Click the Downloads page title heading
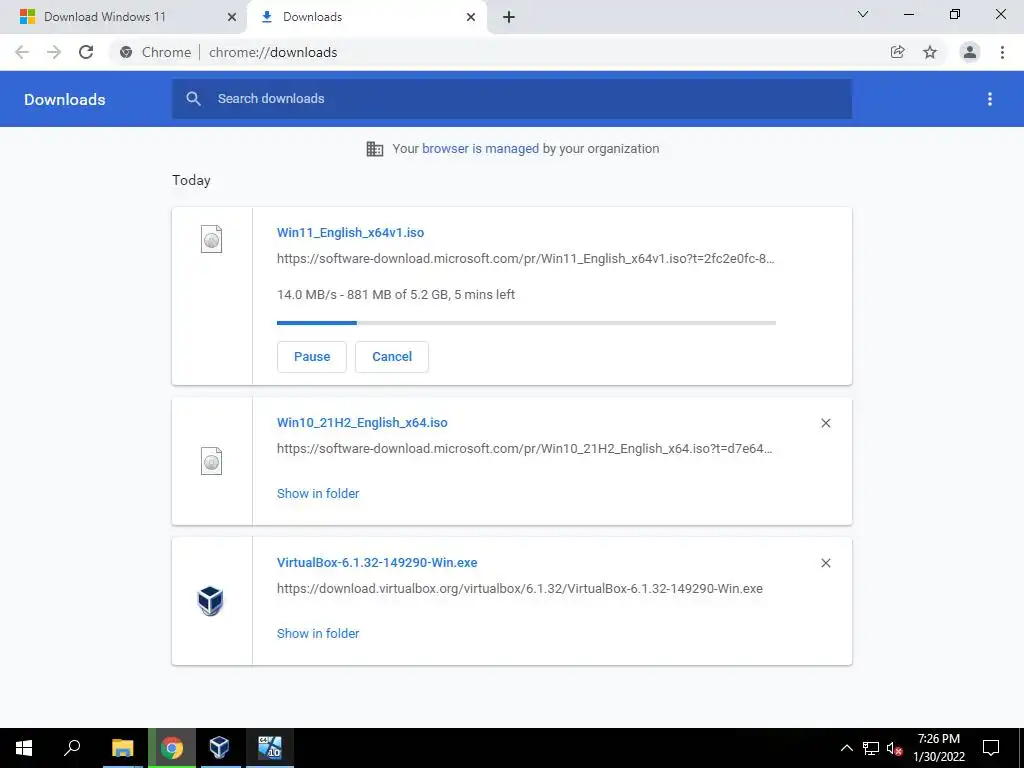The image size is (1024, 768). 65,99
